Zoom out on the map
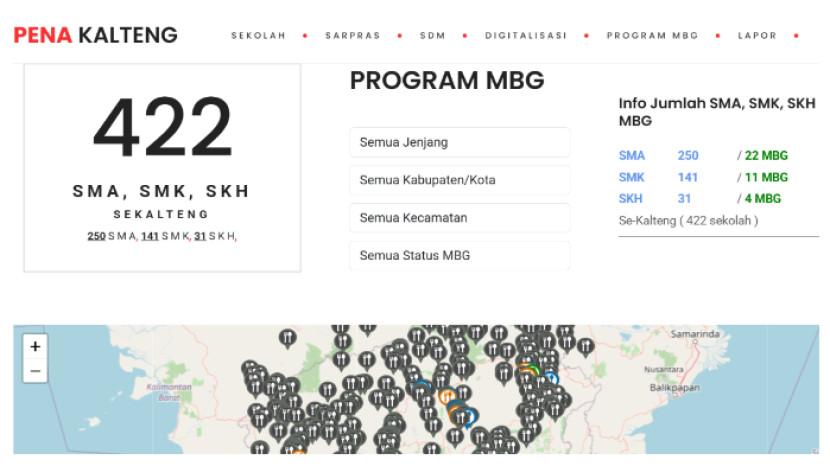The width and height of the screenshot is (830, 466). [x=35, y=371]
